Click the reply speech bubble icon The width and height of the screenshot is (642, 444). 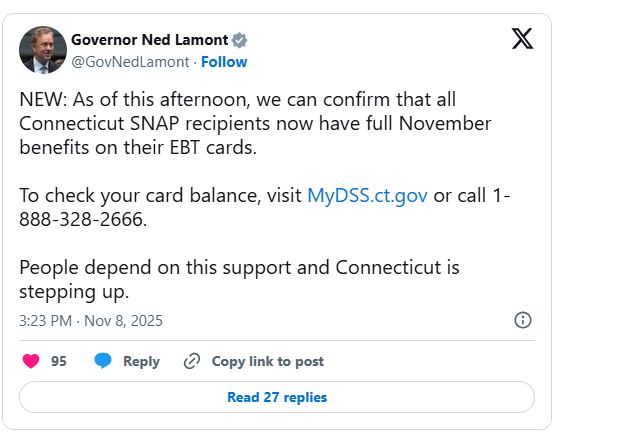pyautogui.click(x=102, y=361)
